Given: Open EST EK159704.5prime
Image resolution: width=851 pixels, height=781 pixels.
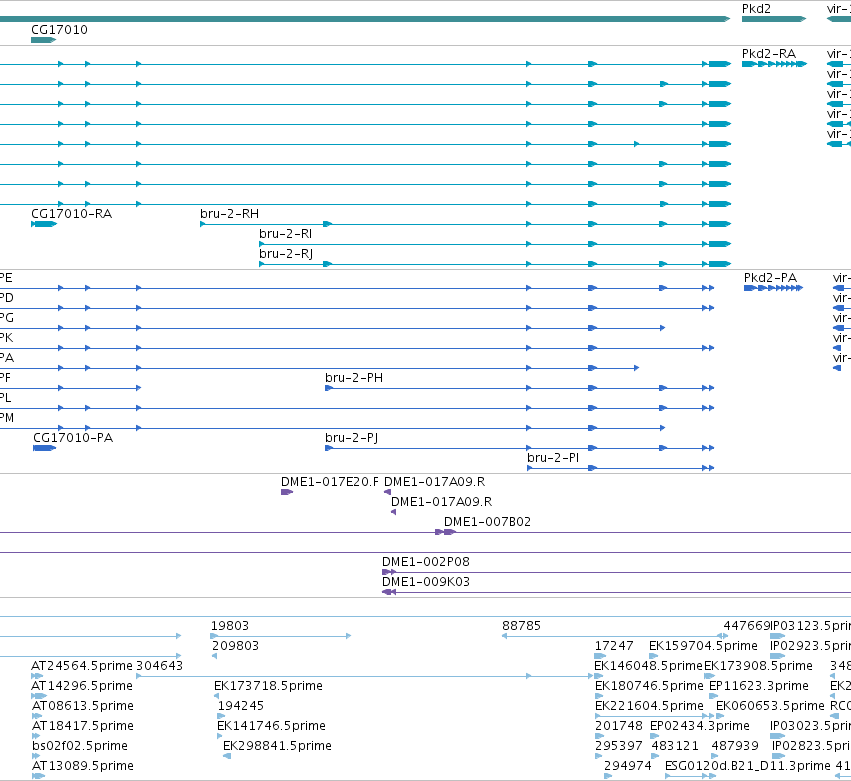Looking at the screenshot, I should 653,656.
